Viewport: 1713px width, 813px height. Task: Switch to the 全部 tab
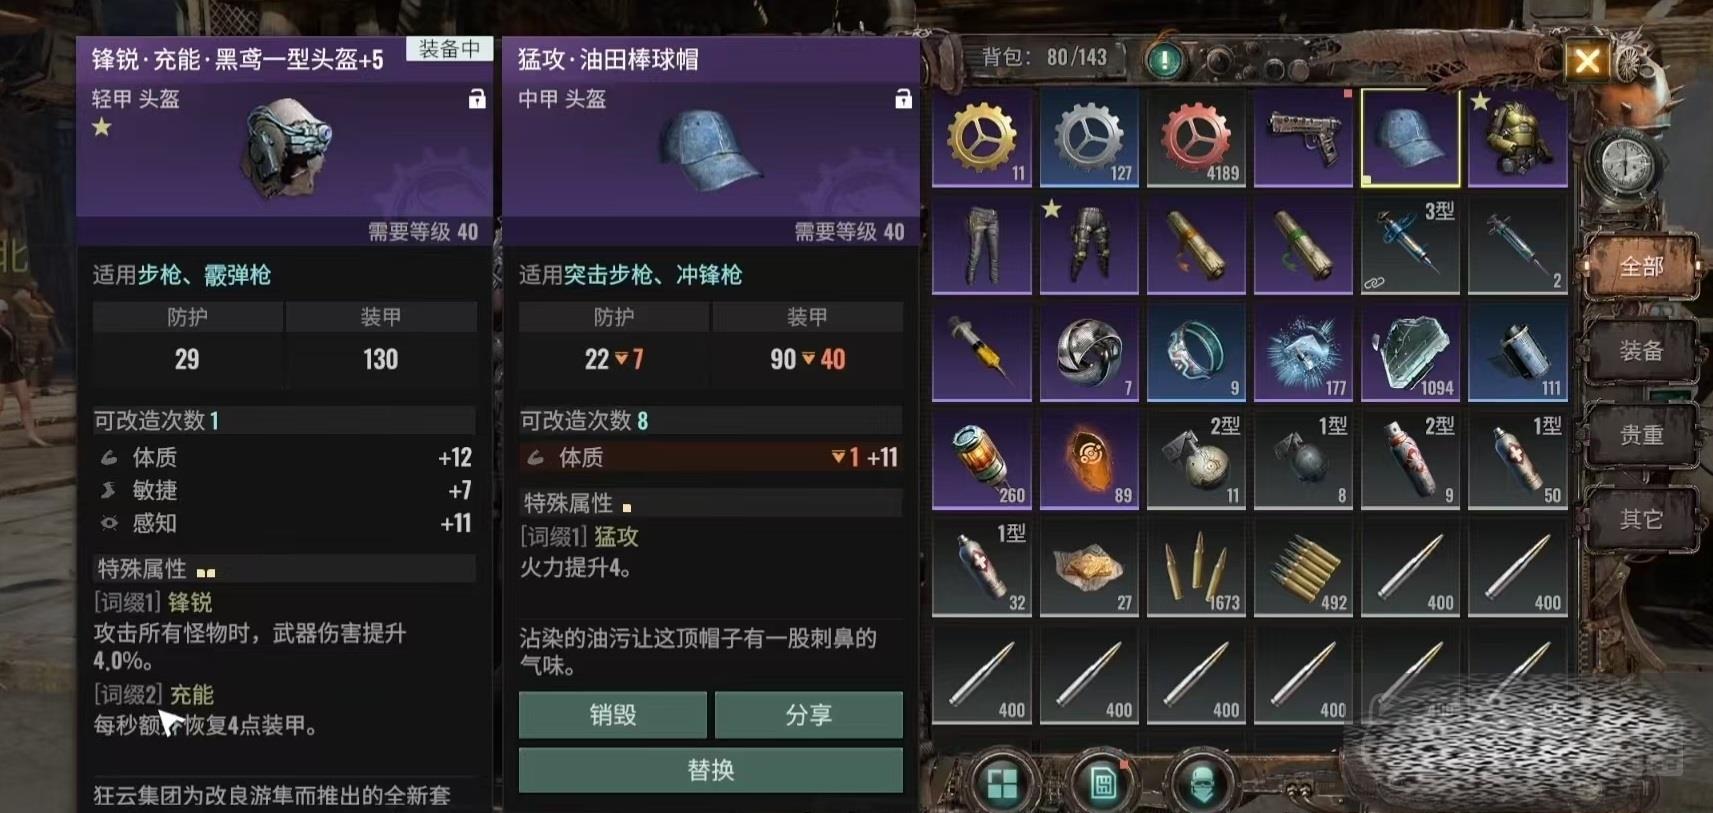[1641, 267]
